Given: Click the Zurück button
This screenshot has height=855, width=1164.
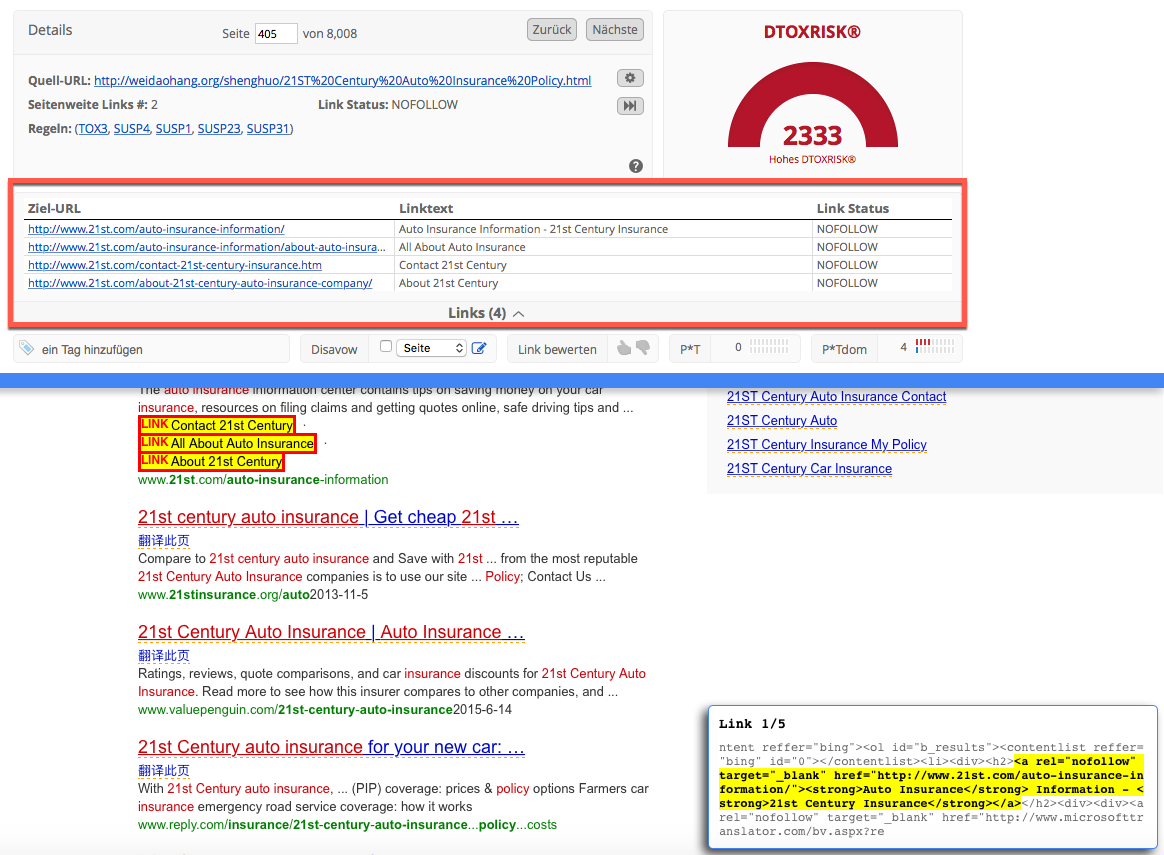Looking at the screenshot, I should (552, 30).
